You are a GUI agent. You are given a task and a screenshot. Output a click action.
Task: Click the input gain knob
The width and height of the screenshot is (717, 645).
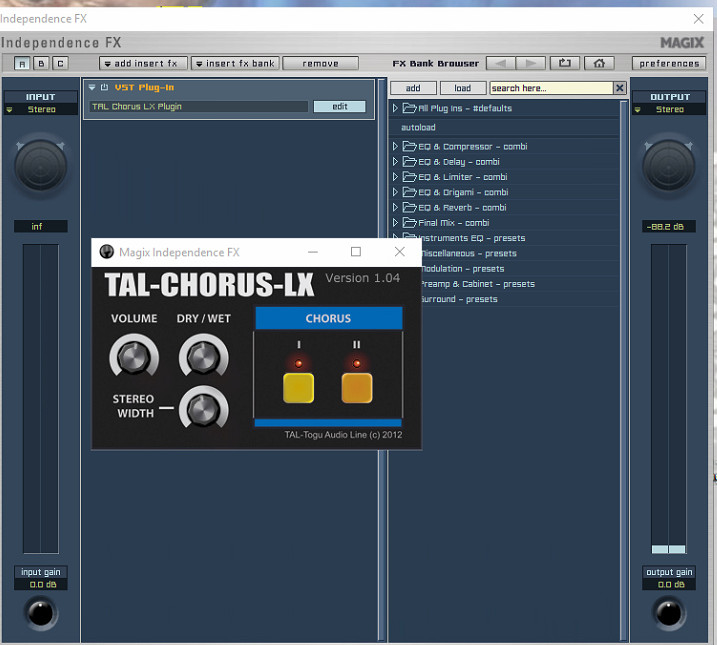[x=41, y=613]
